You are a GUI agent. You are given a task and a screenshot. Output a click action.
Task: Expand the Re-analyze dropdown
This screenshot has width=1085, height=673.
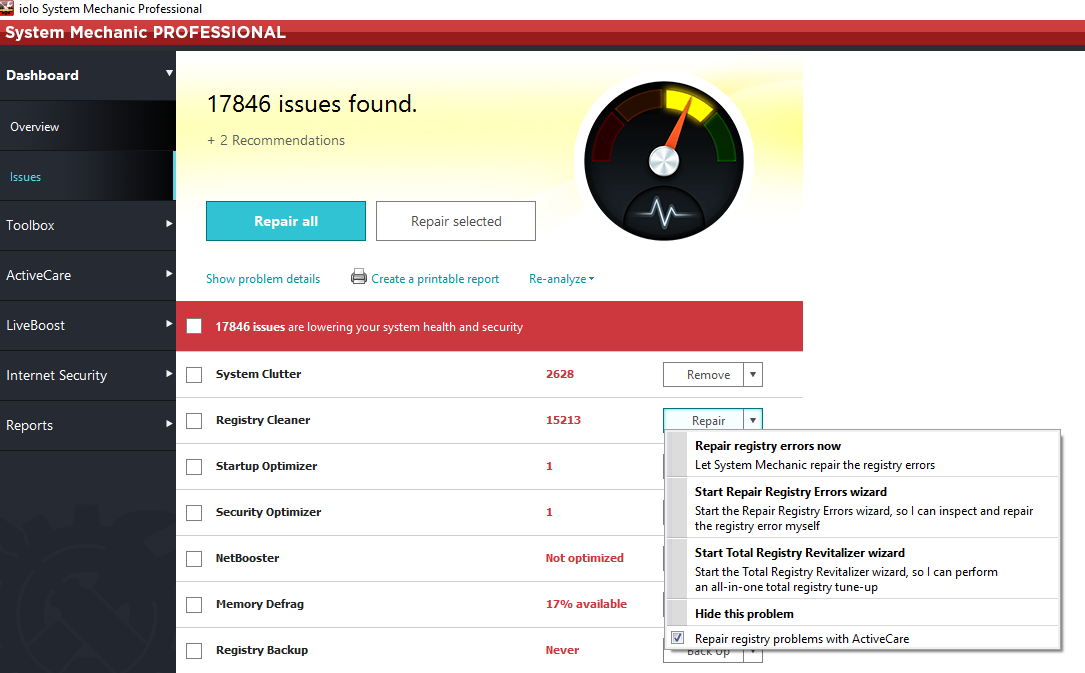coord(561,279)
